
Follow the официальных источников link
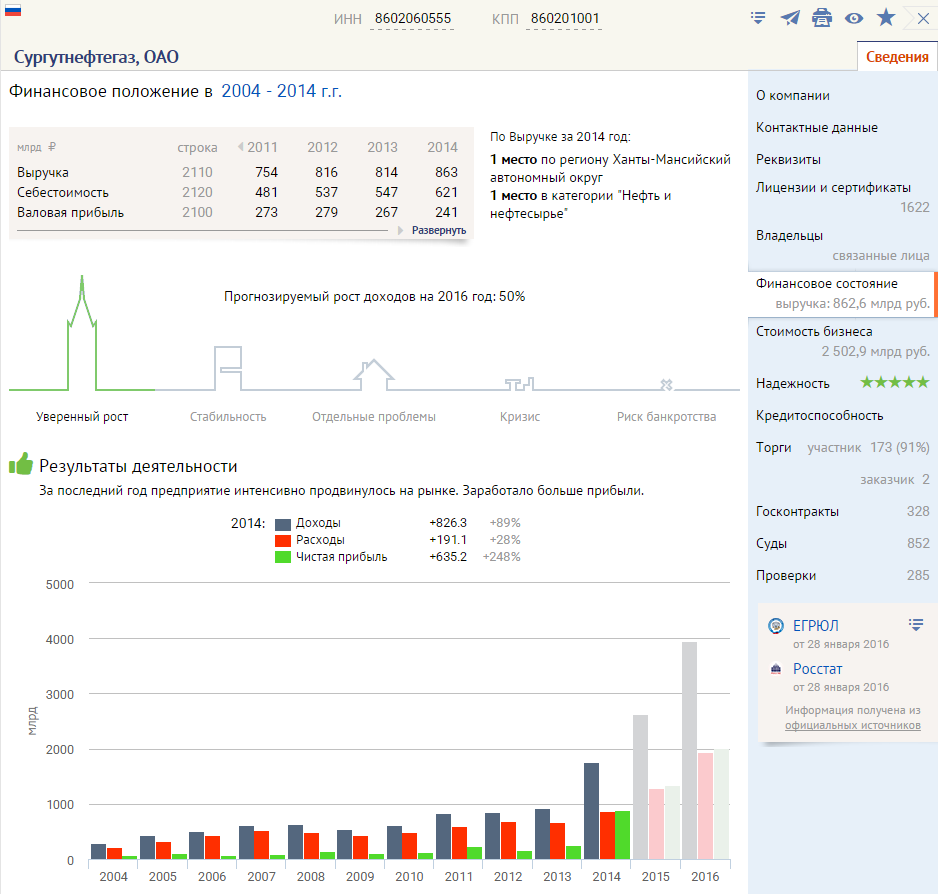point(852,725)
